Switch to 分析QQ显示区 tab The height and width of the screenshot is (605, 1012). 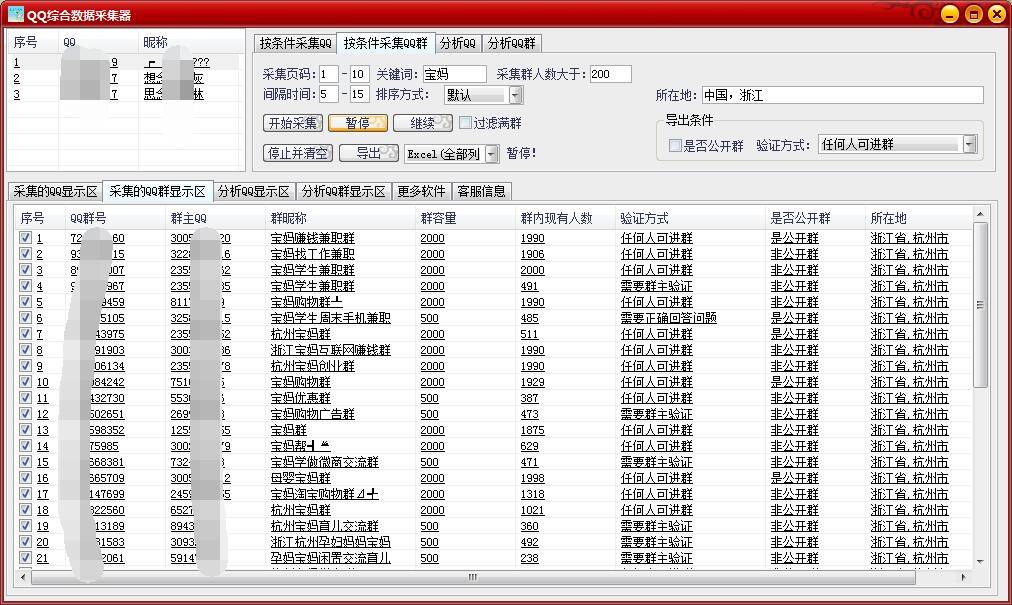click(254, 192)
